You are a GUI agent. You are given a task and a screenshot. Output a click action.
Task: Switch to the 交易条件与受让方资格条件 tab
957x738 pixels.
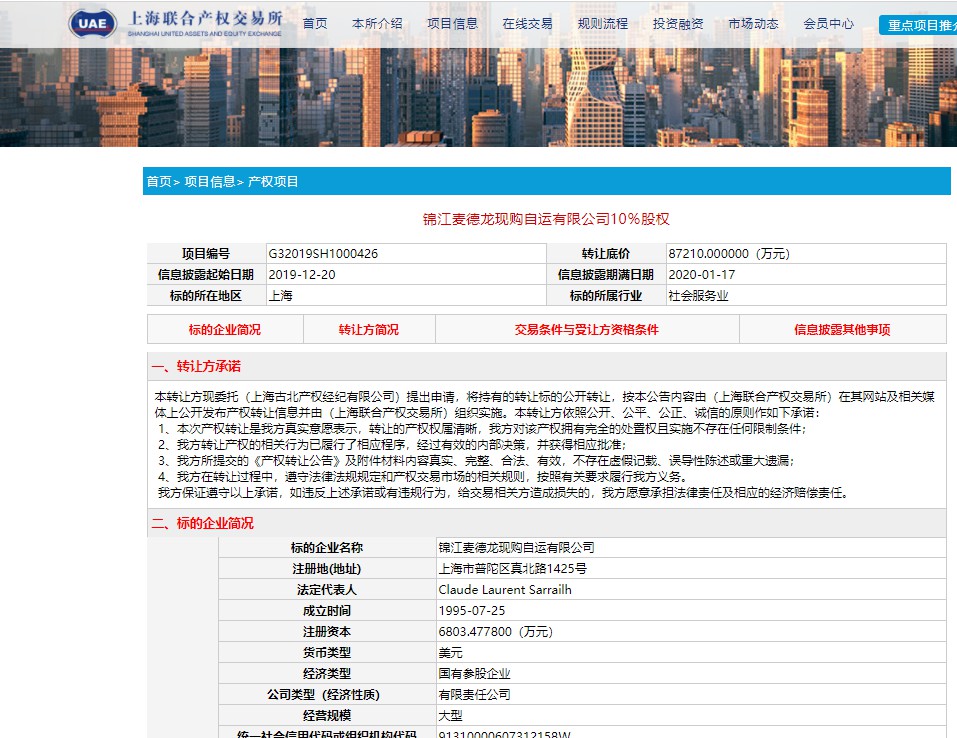point(587,330)
